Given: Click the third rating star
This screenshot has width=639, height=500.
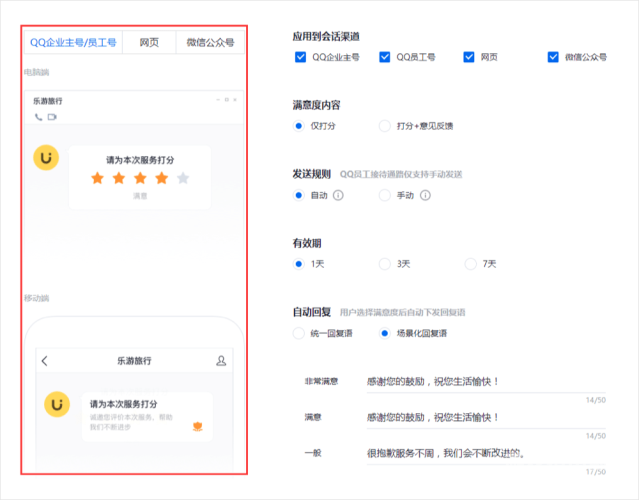Looking at the screenshot, I should [140, 178].
